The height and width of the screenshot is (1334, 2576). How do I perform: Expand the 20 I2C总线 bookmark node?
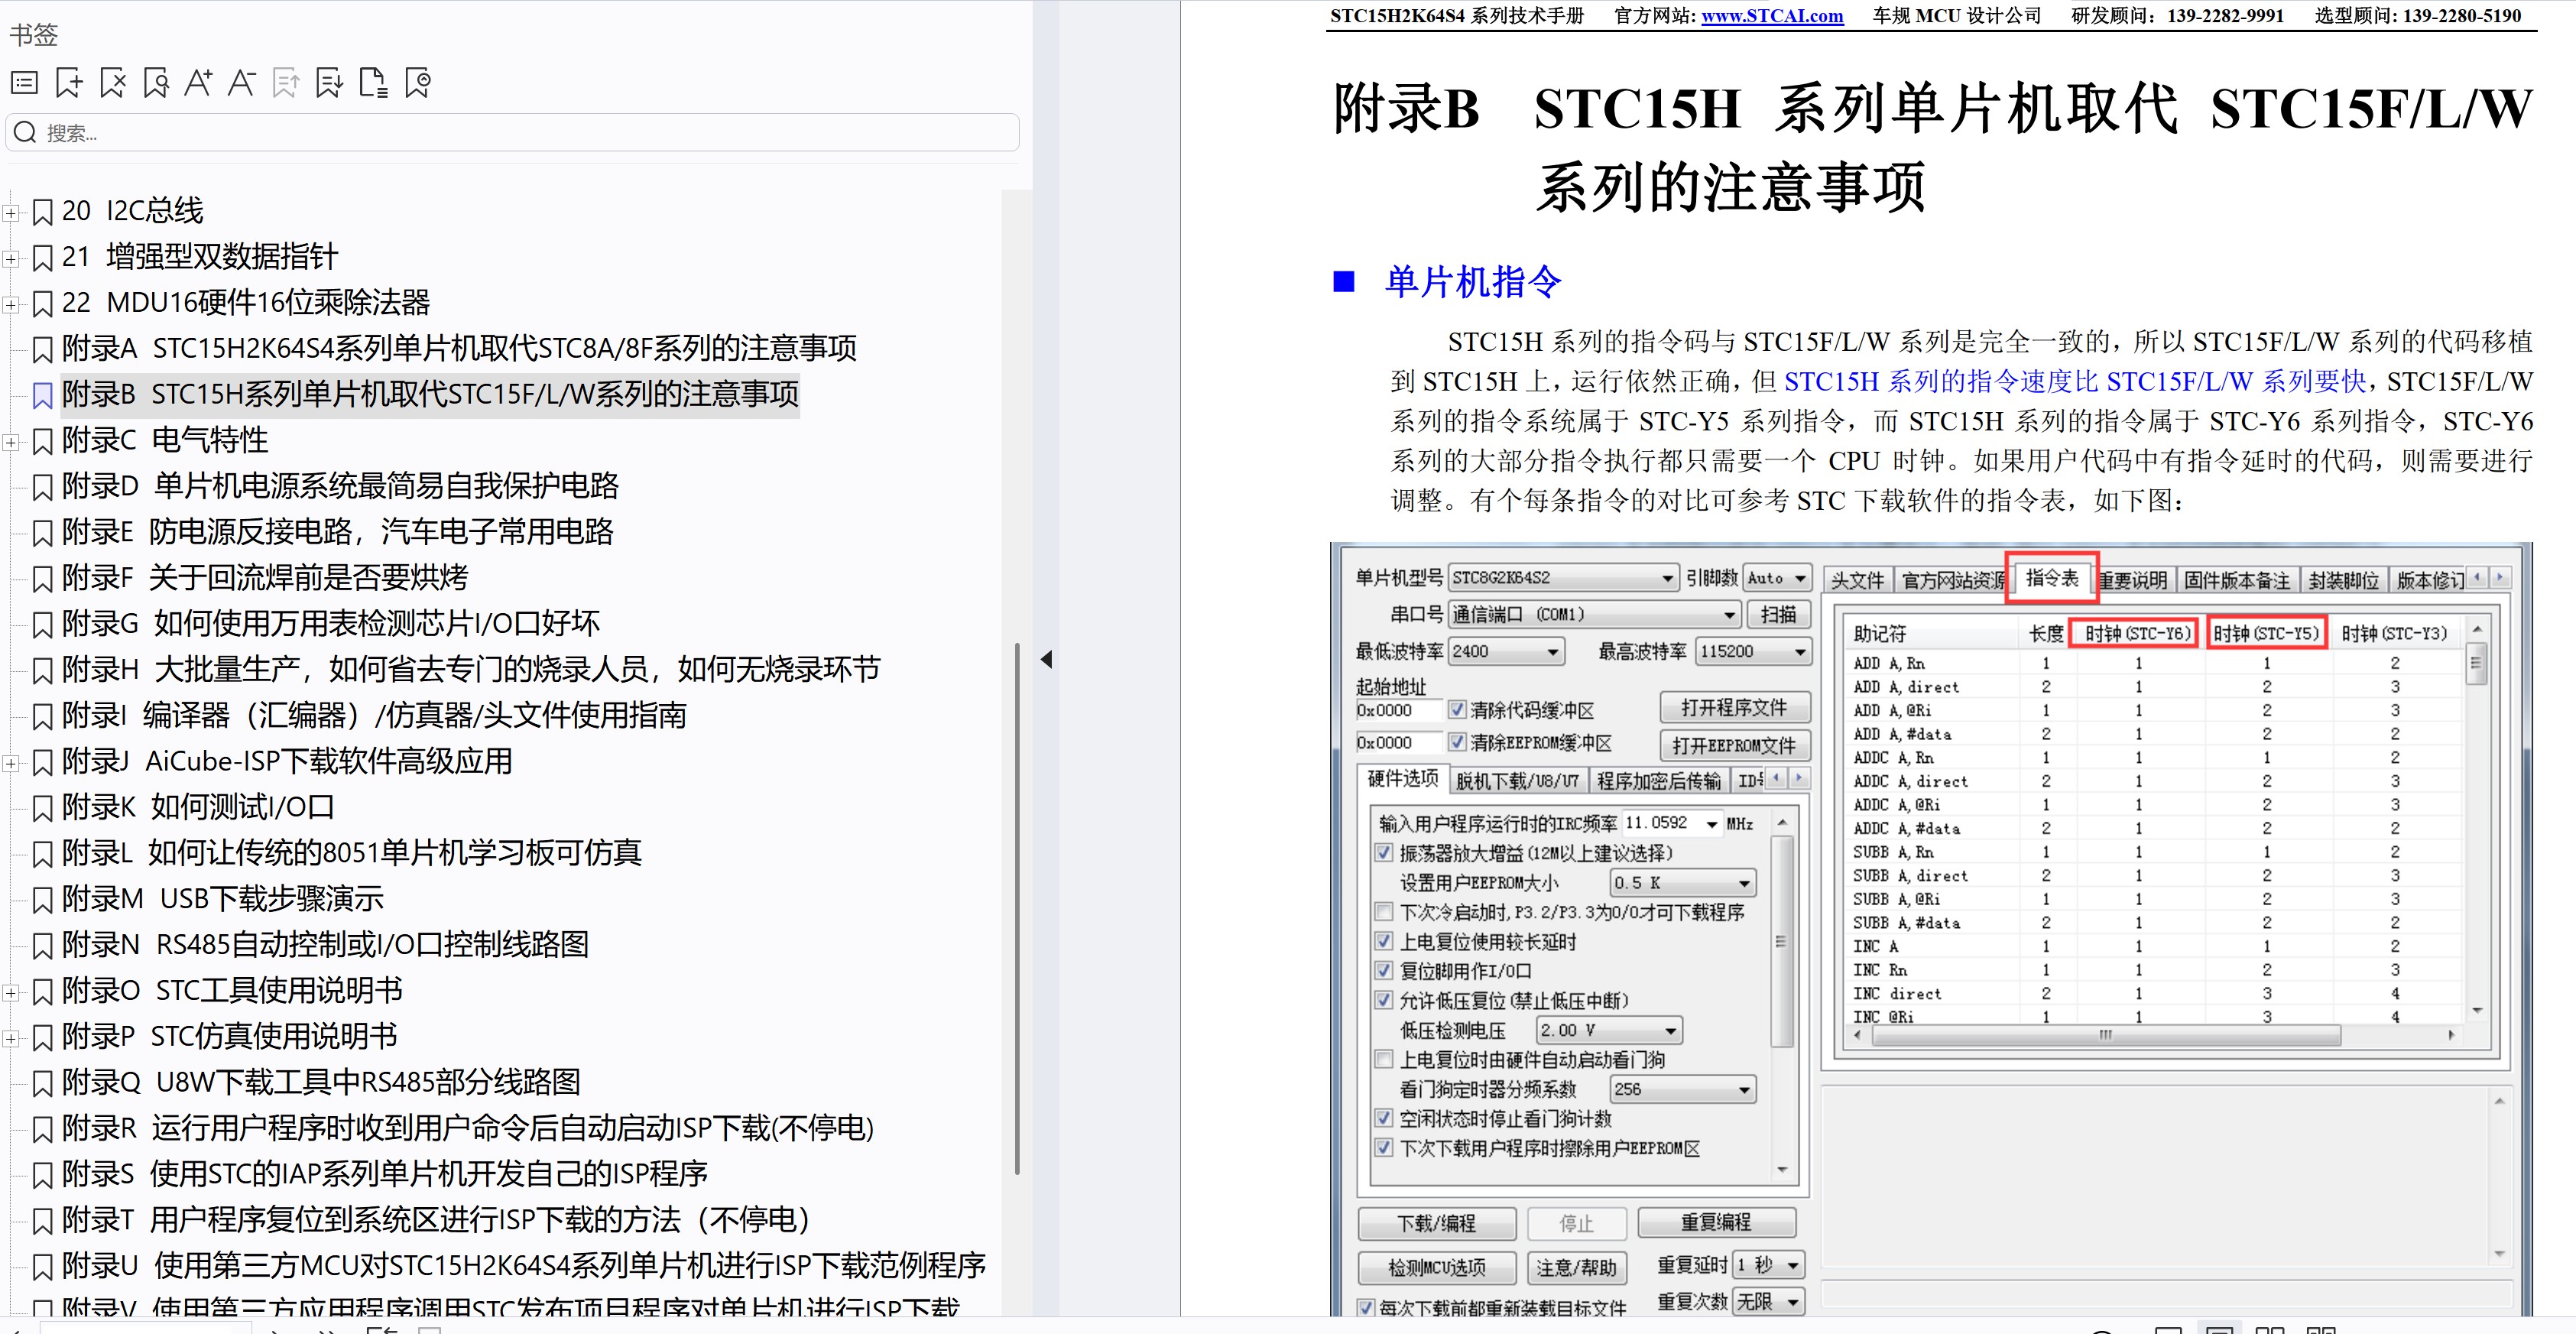[x=11, y=212]
